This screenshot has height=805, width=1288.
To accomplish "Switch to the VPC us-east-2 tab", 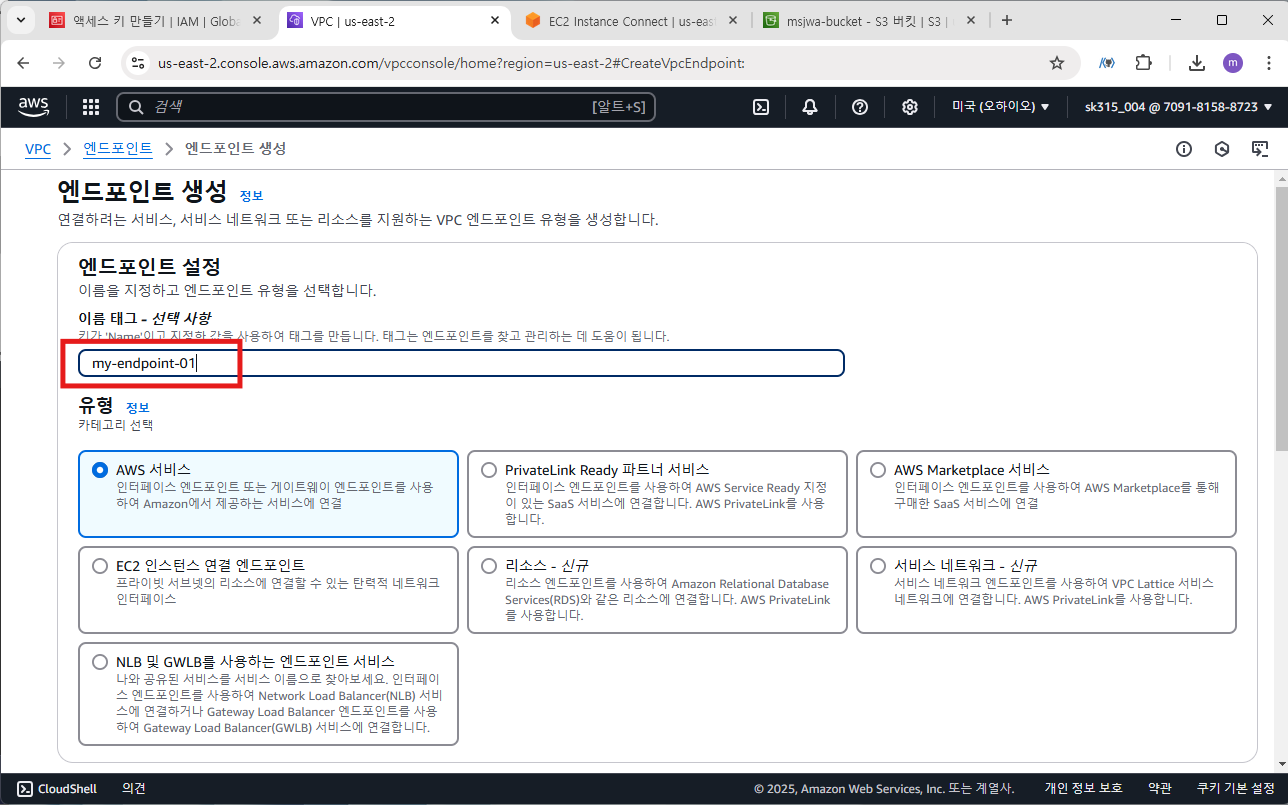I will click(394, 20).
